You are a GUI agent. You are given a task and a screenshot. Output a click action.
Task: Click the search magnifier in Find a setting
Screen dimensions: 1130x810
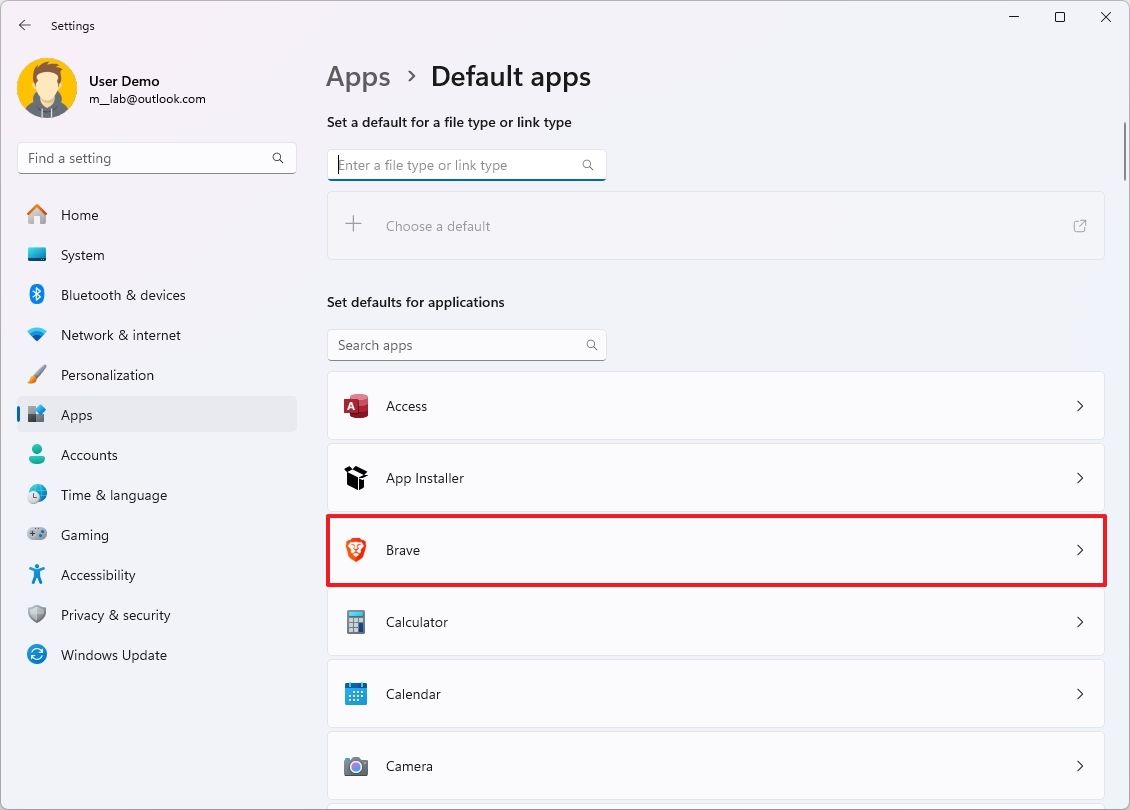[x=277, y=157]
